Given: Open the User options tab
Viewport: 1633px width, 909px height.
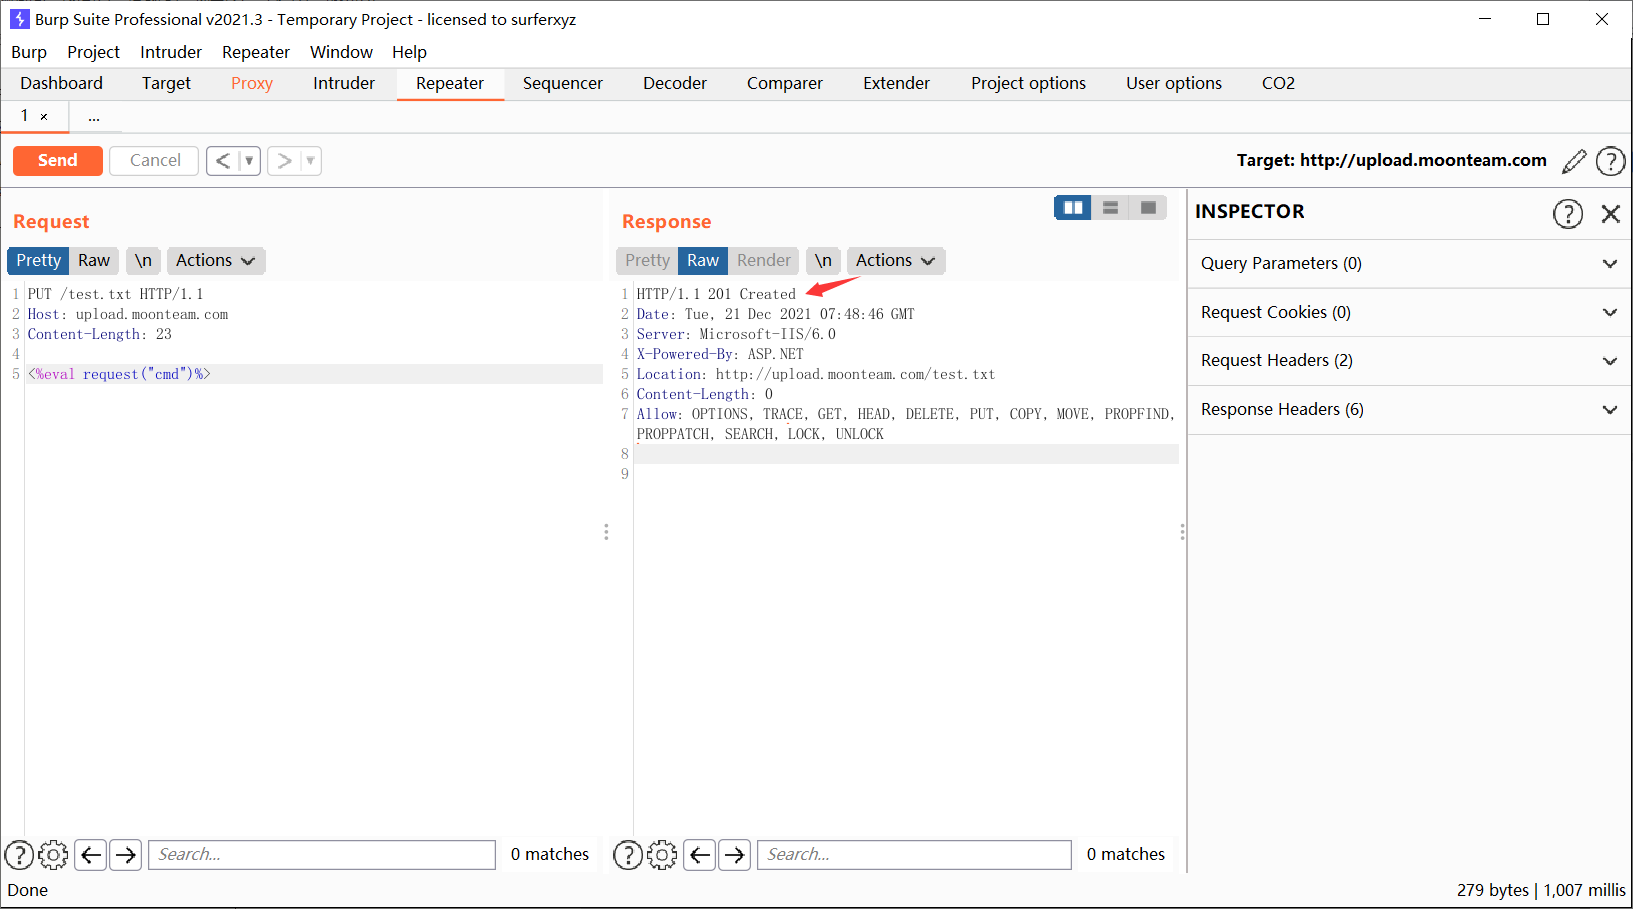Looking at the screenshot, I should 1174,84.
